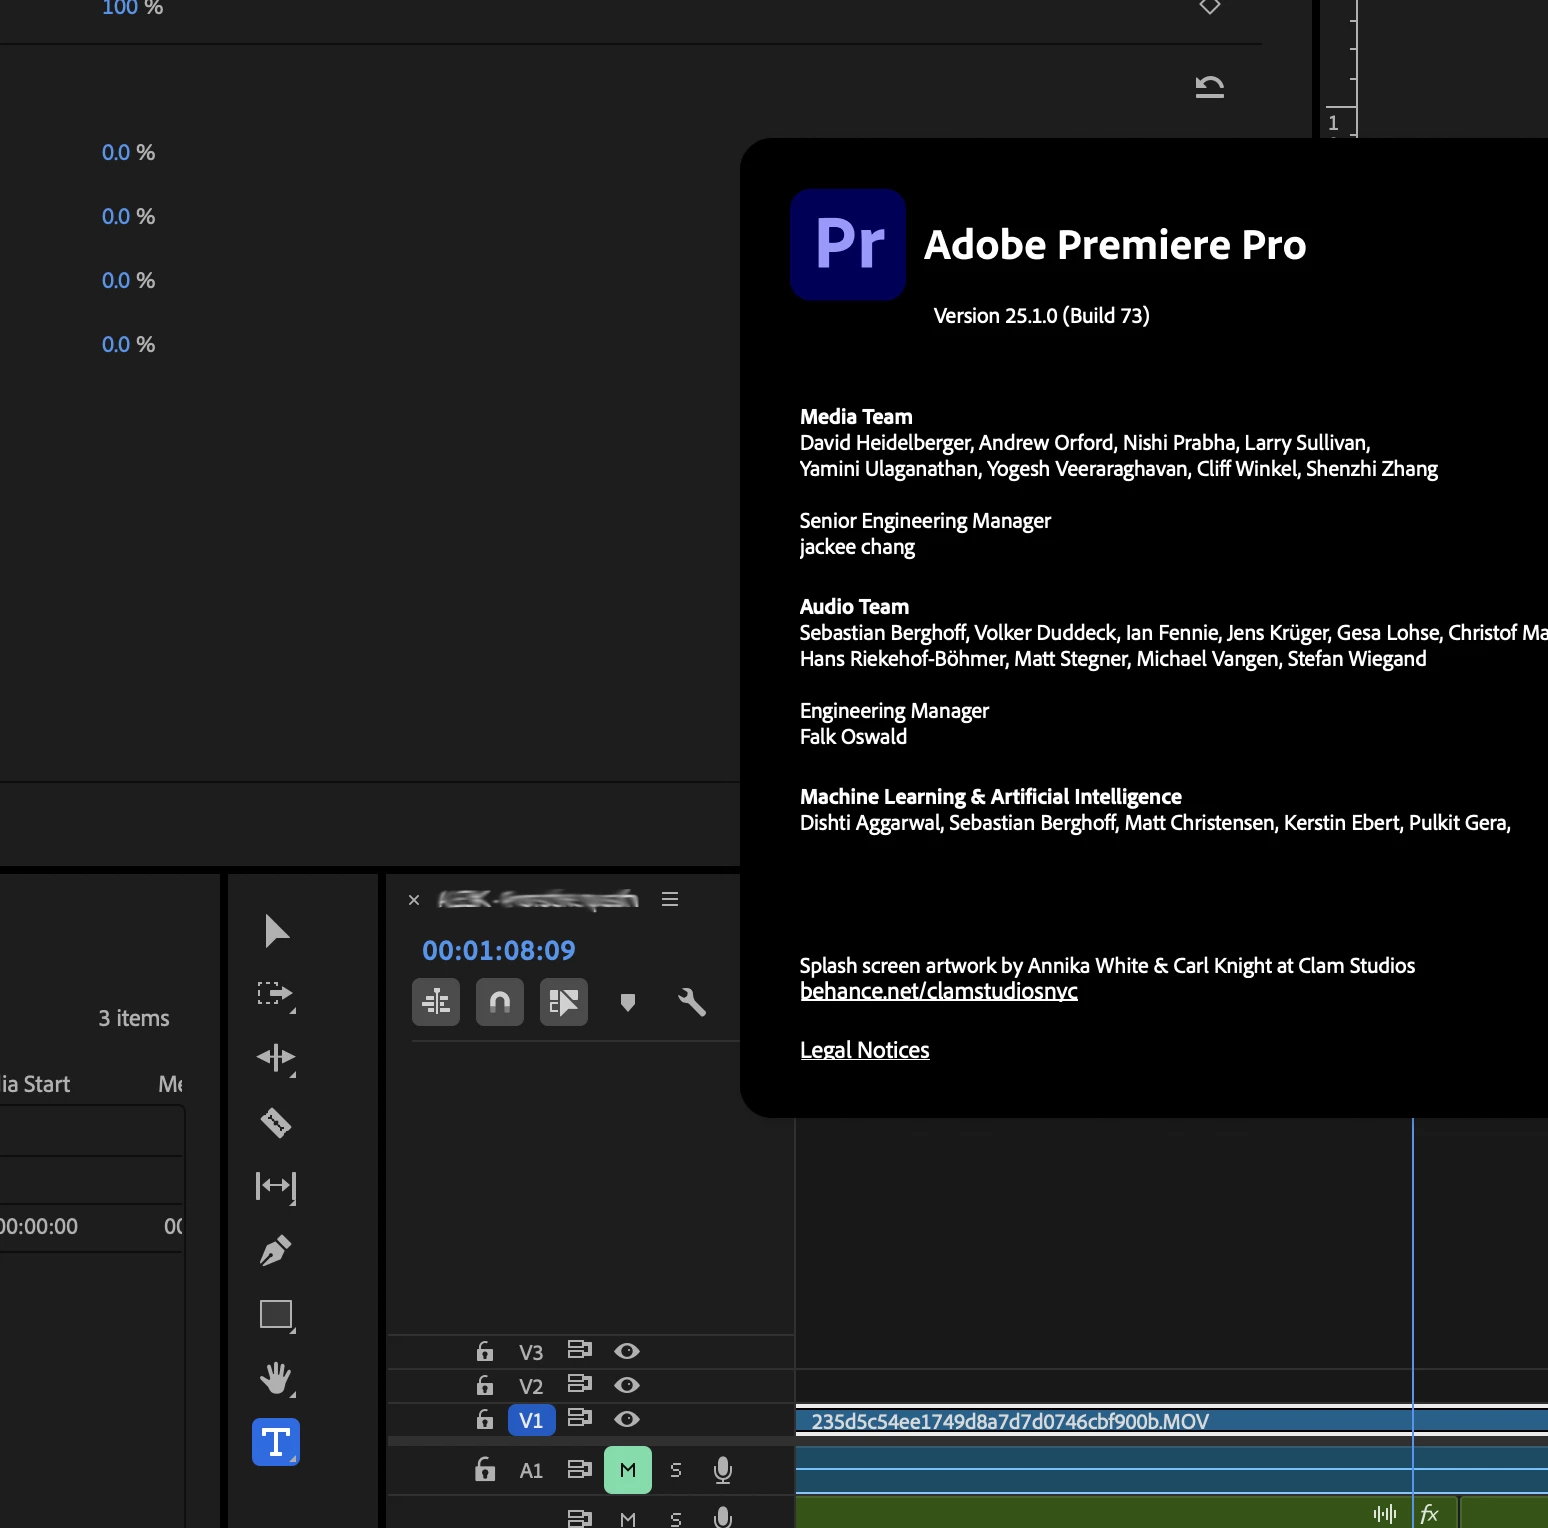Reset the effect parameter with undo arrow

click(1210, 87)
